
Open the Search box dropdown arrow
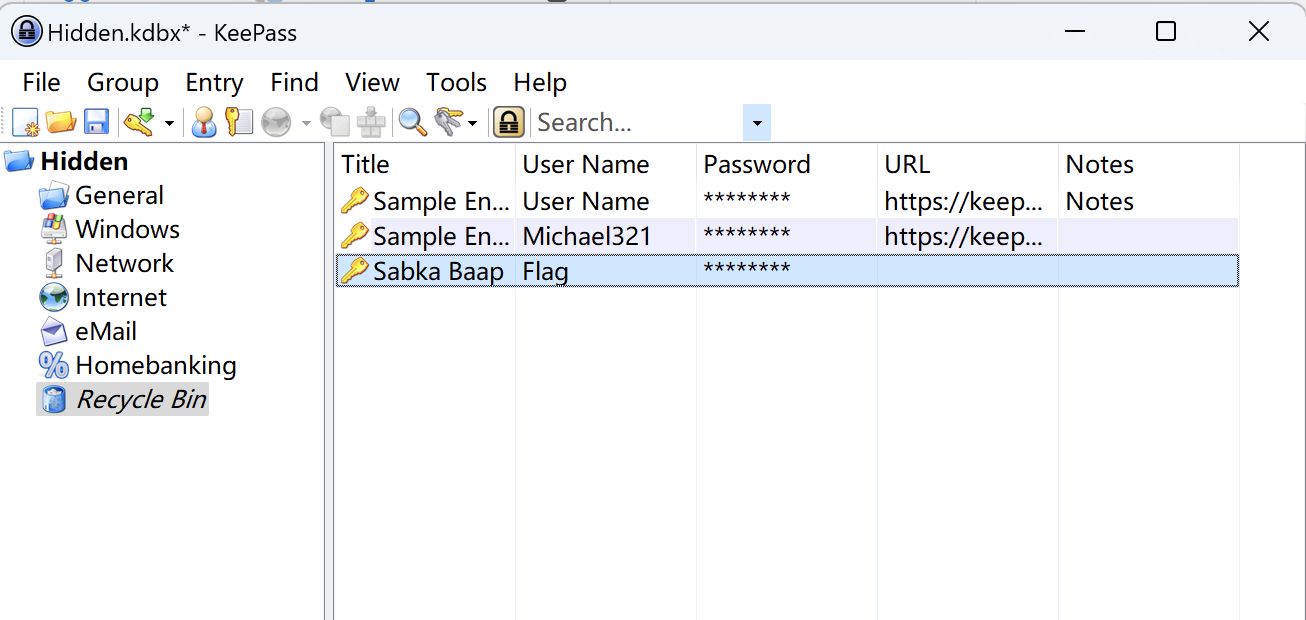coord(757,123)
